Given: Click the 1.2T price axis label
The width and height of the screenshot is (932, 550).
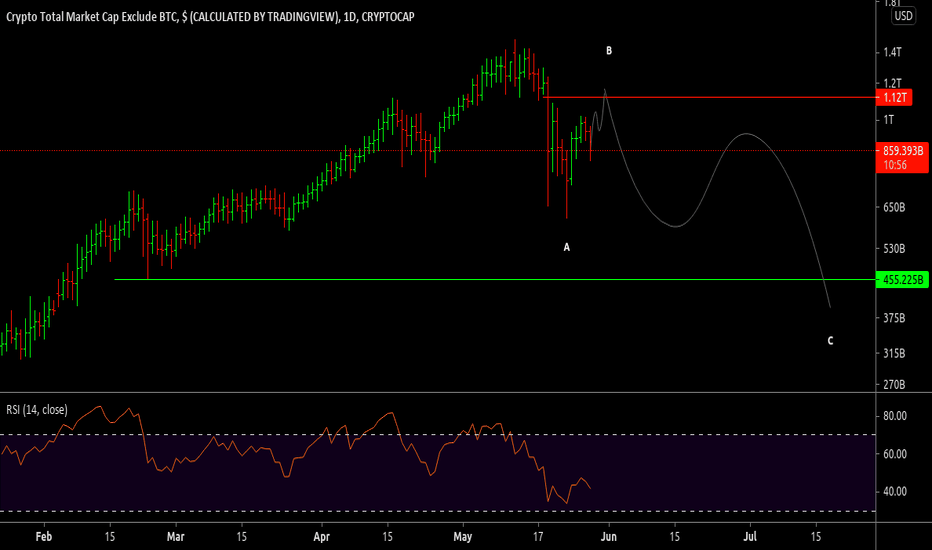Looking at the screenshot, I should point(892,83).
